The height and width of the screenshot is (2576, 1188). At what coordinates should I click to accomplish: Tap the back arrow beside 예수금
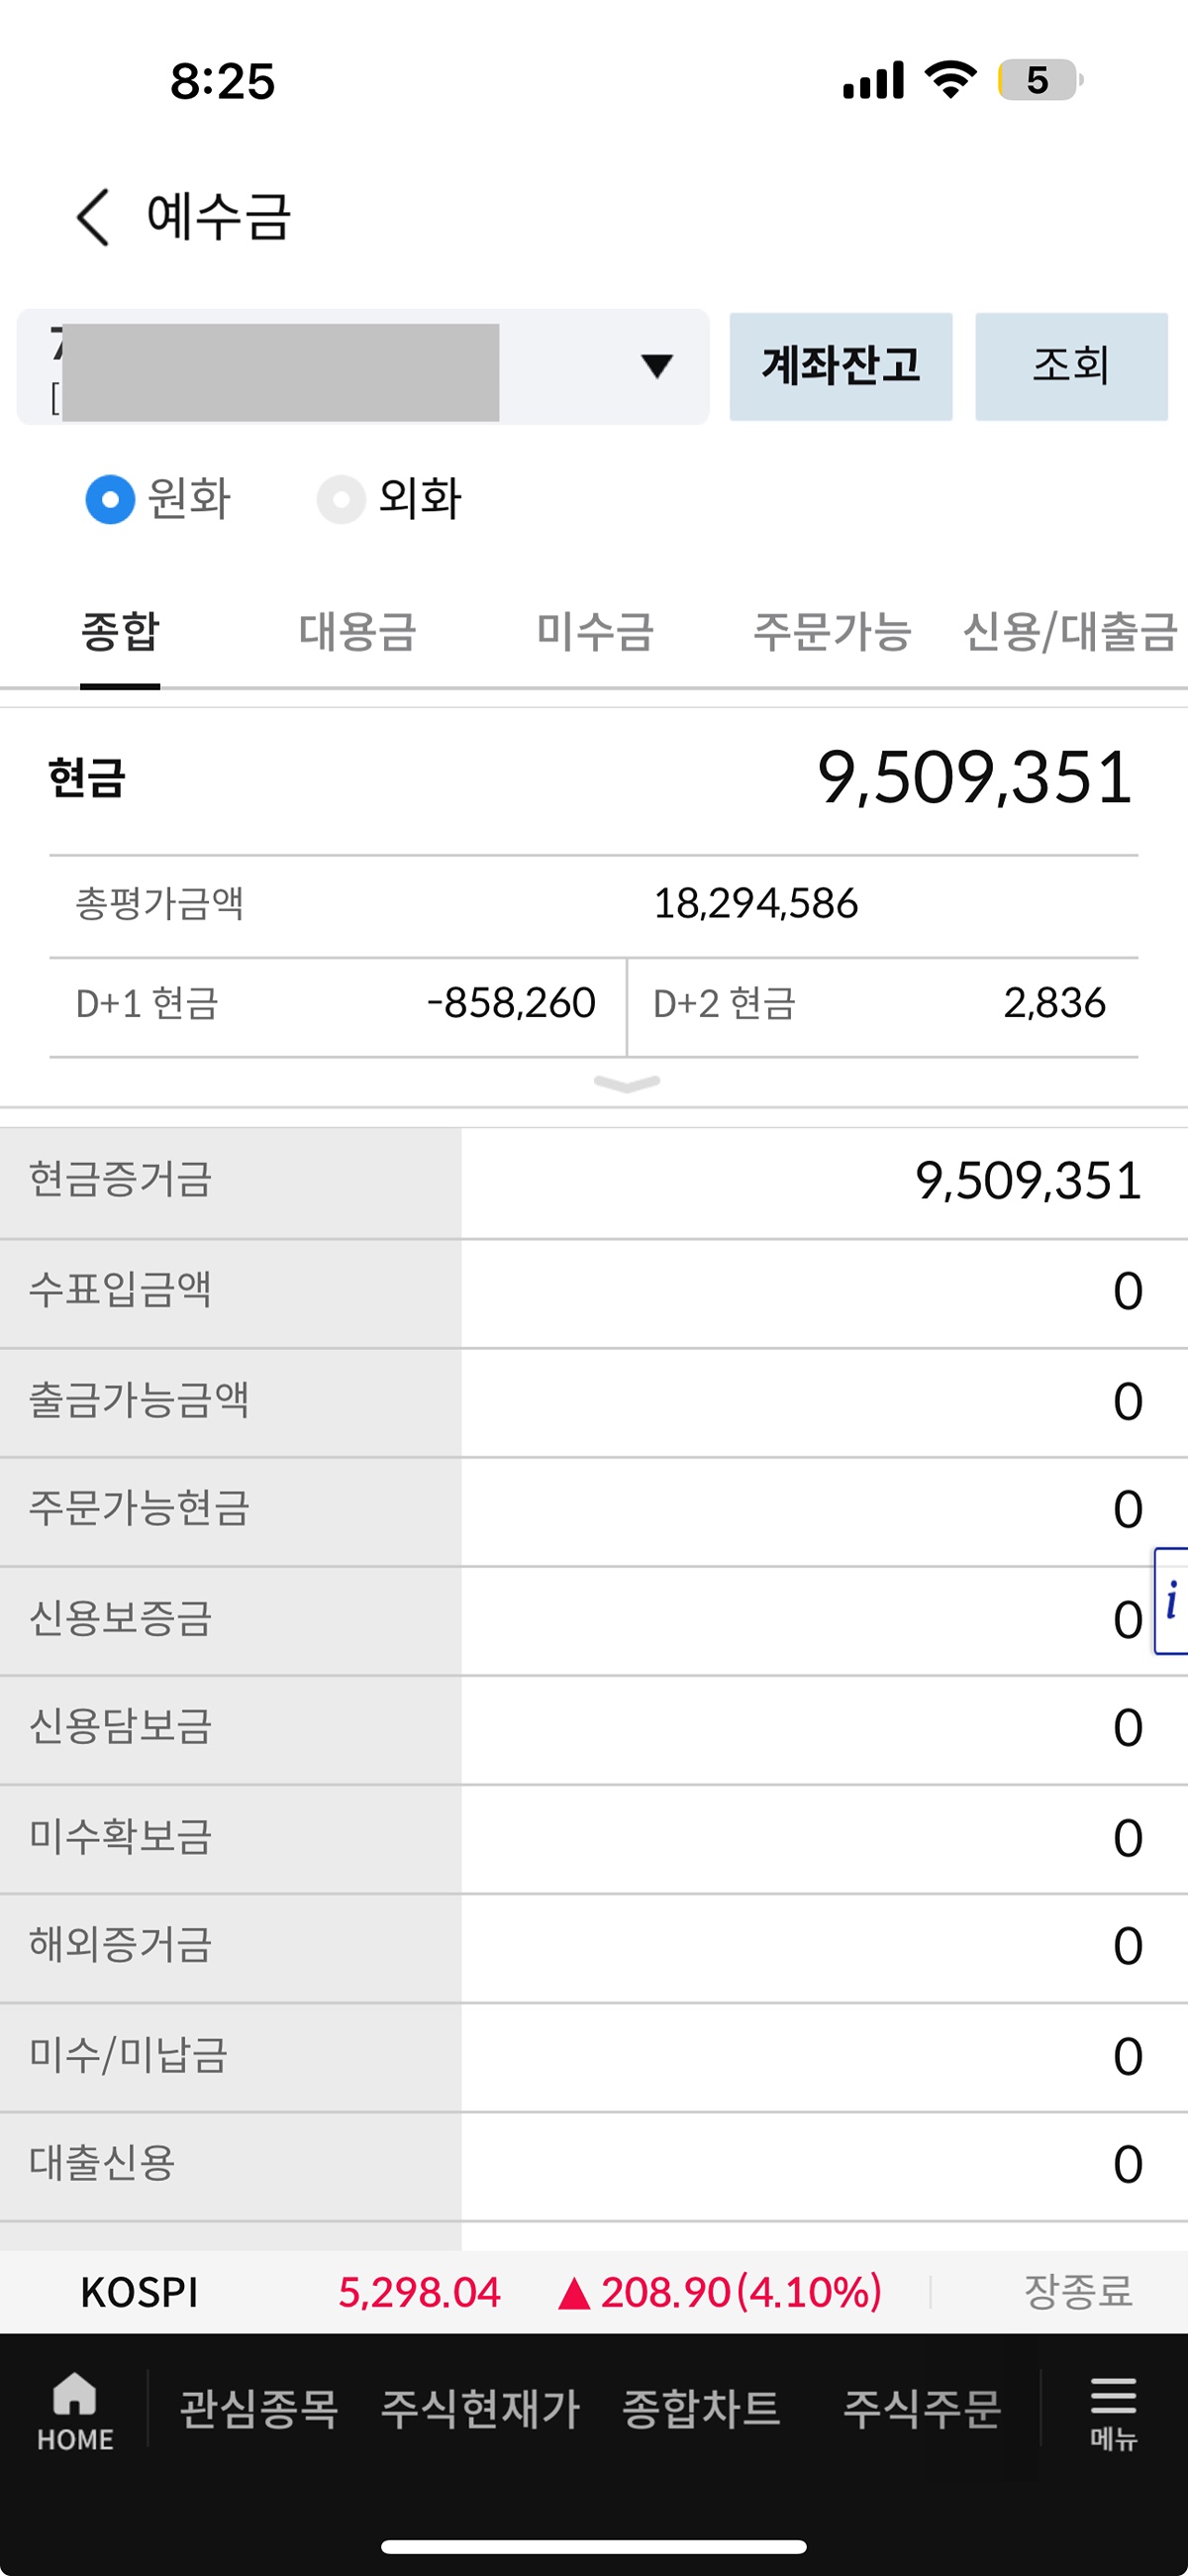tap(93, 217)
